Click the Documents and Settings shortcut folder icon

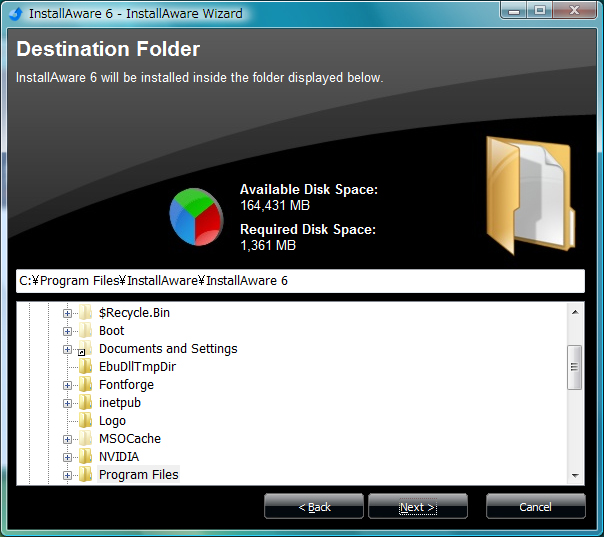click(x=86, y=349)
